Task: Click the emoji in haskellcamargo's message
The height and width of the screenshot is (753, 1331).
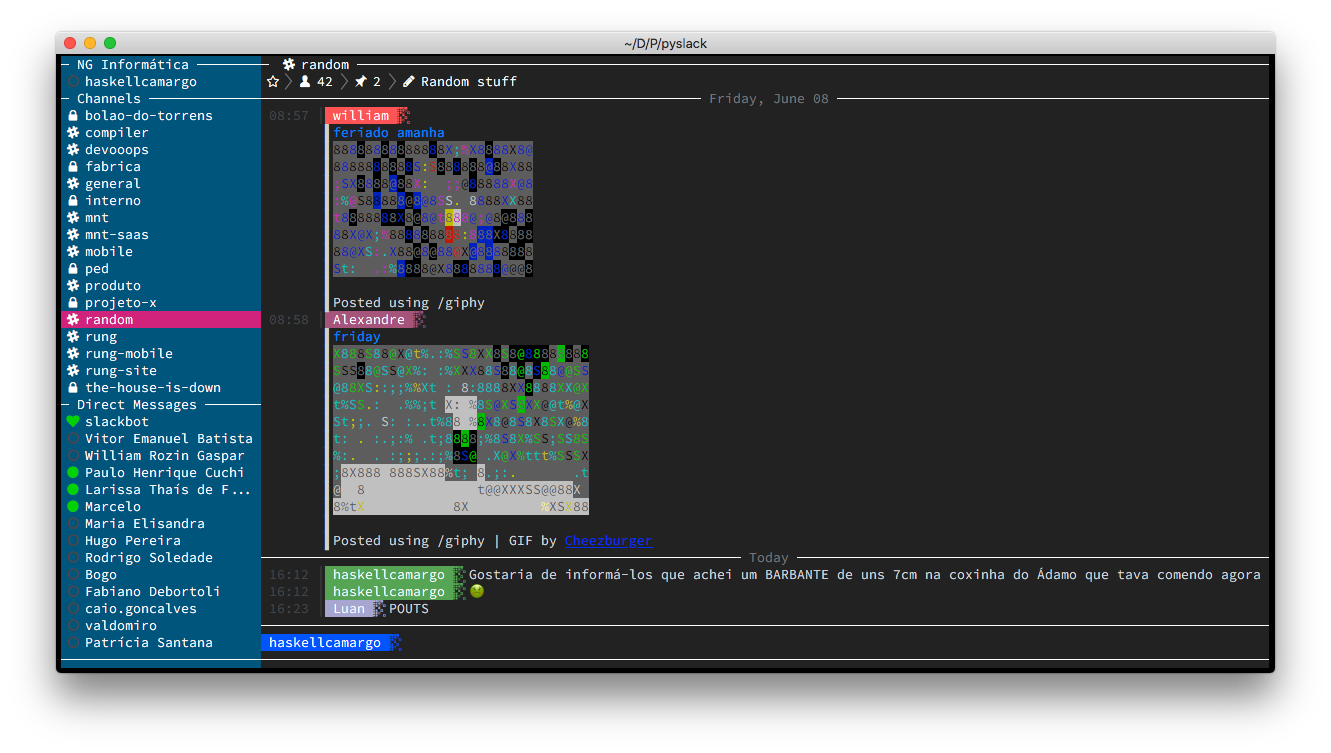Action: [477, 592]
